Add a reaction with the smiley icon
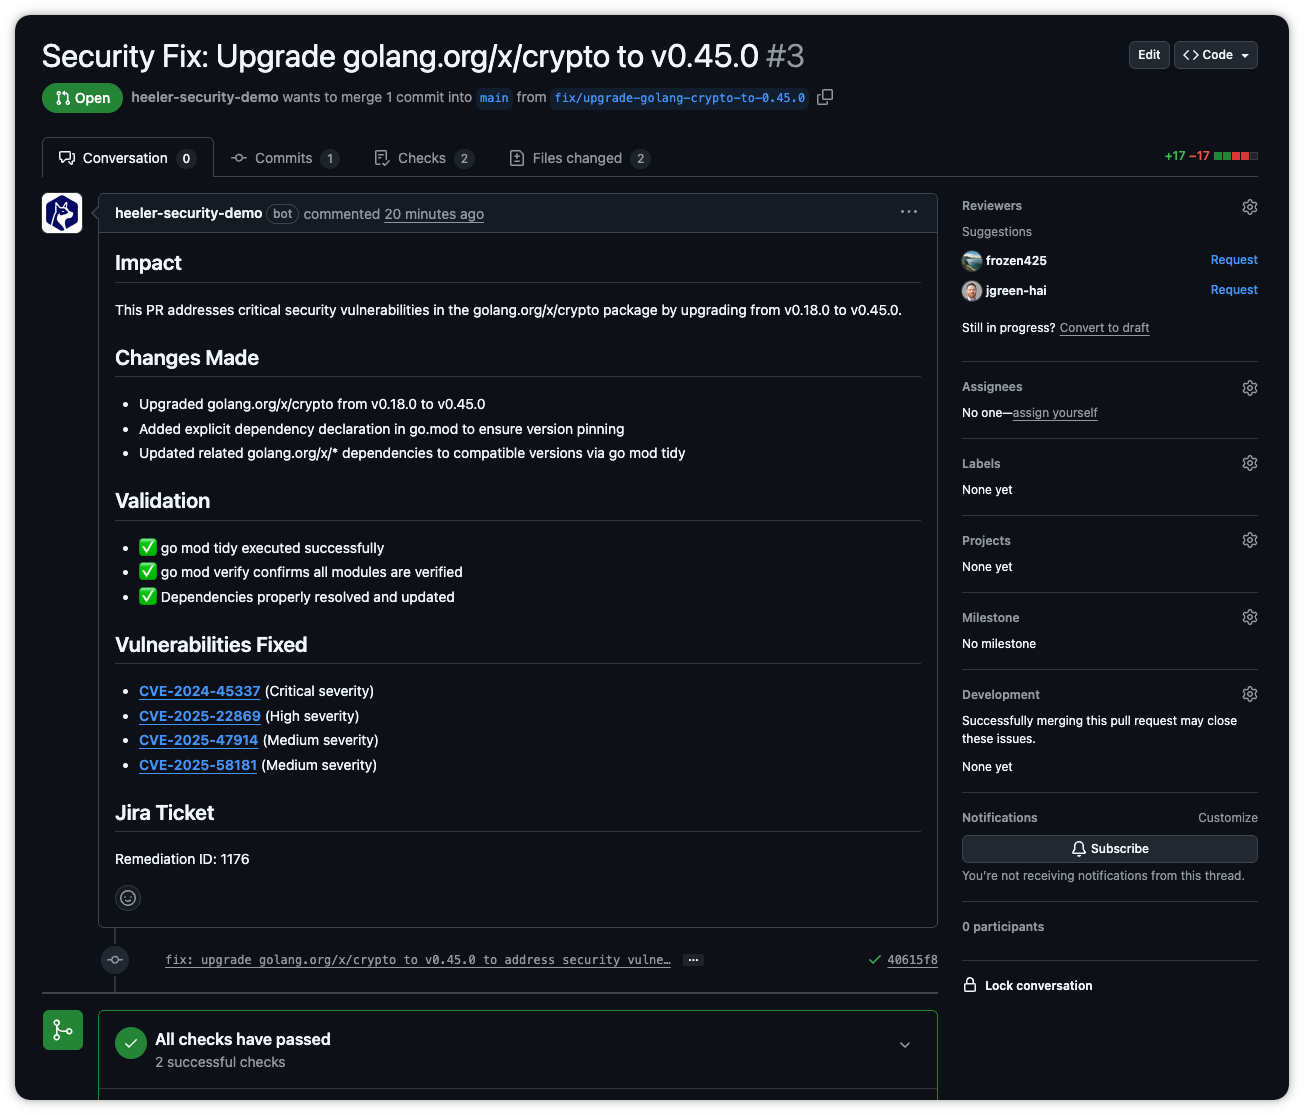The width and height of the screenshot is (1304, 1115). 128,898
